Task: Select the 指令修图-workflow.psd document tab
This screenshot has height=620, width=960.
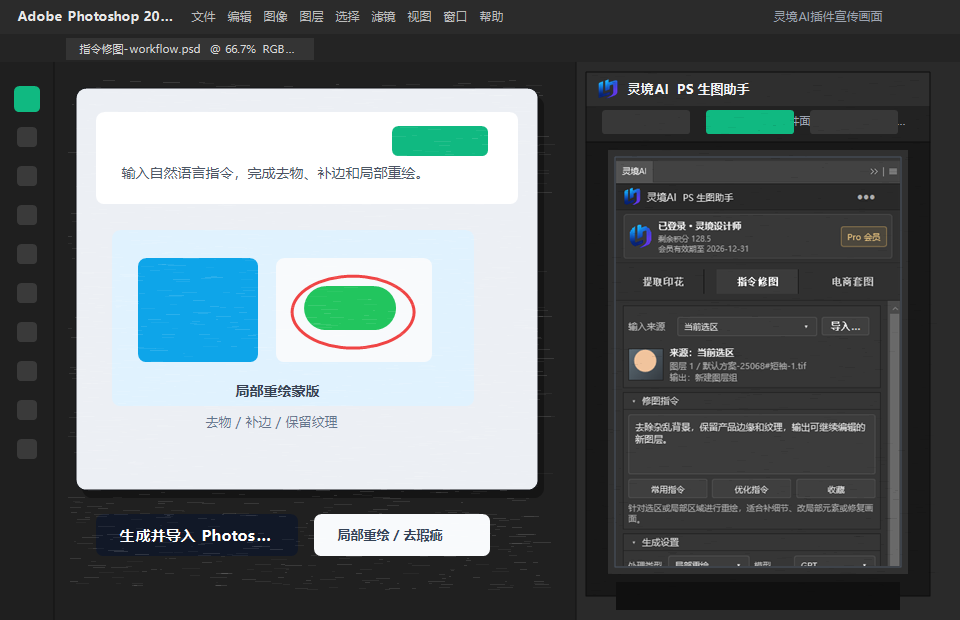Action: [x=190, y=49]
